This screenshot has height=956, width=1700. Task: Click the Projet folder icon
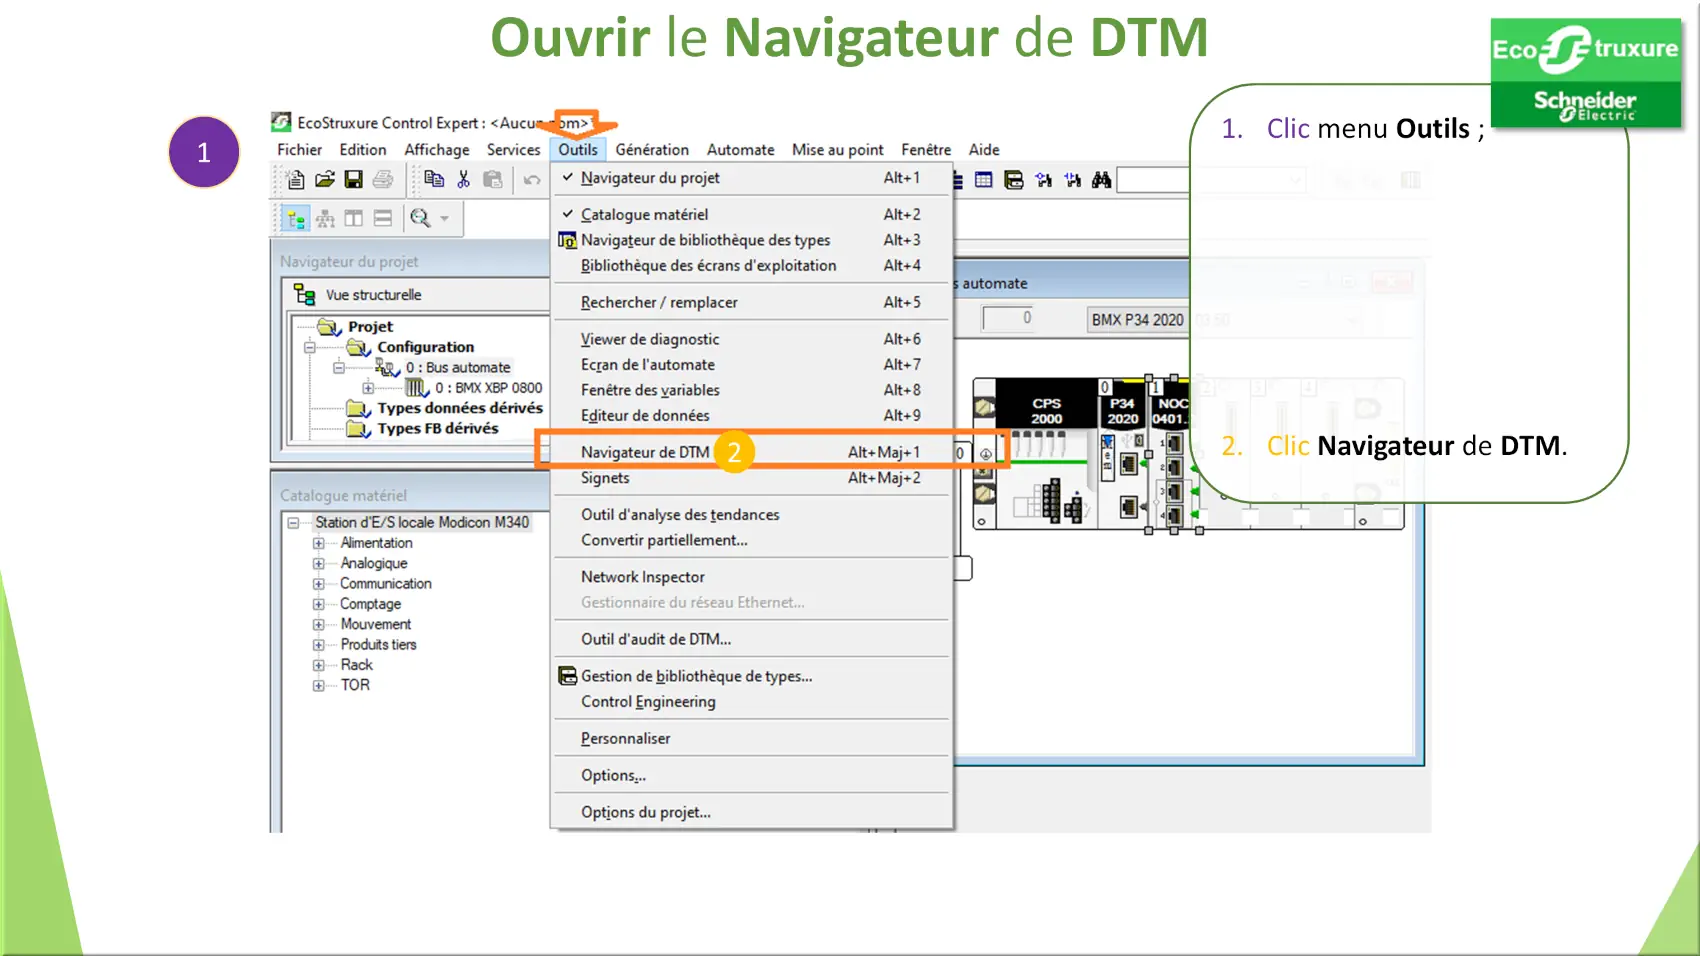click(330, 327)
